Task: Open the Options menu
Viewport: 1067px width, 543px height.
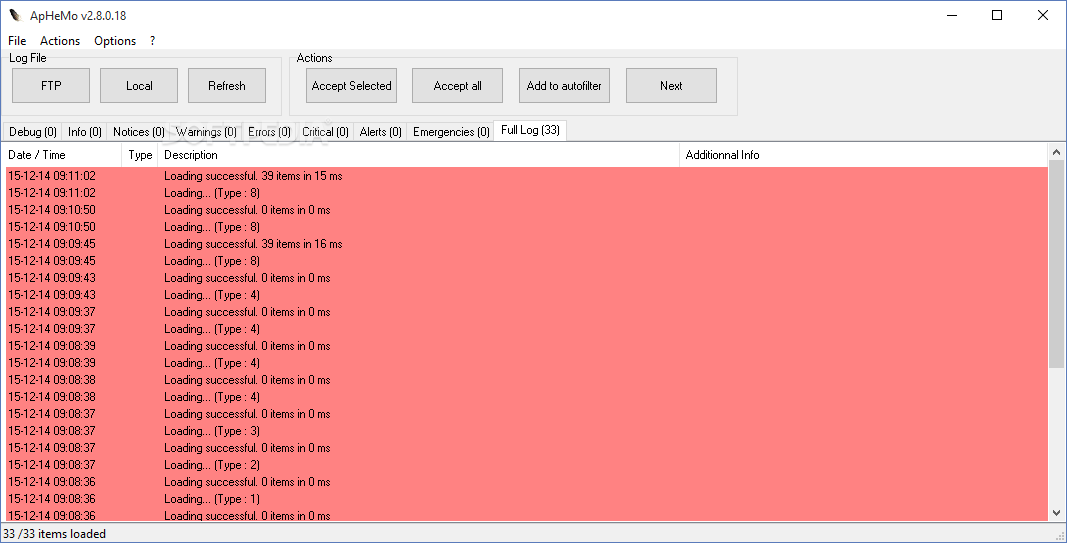Action: pyautogui.click(x=115, y=41)
